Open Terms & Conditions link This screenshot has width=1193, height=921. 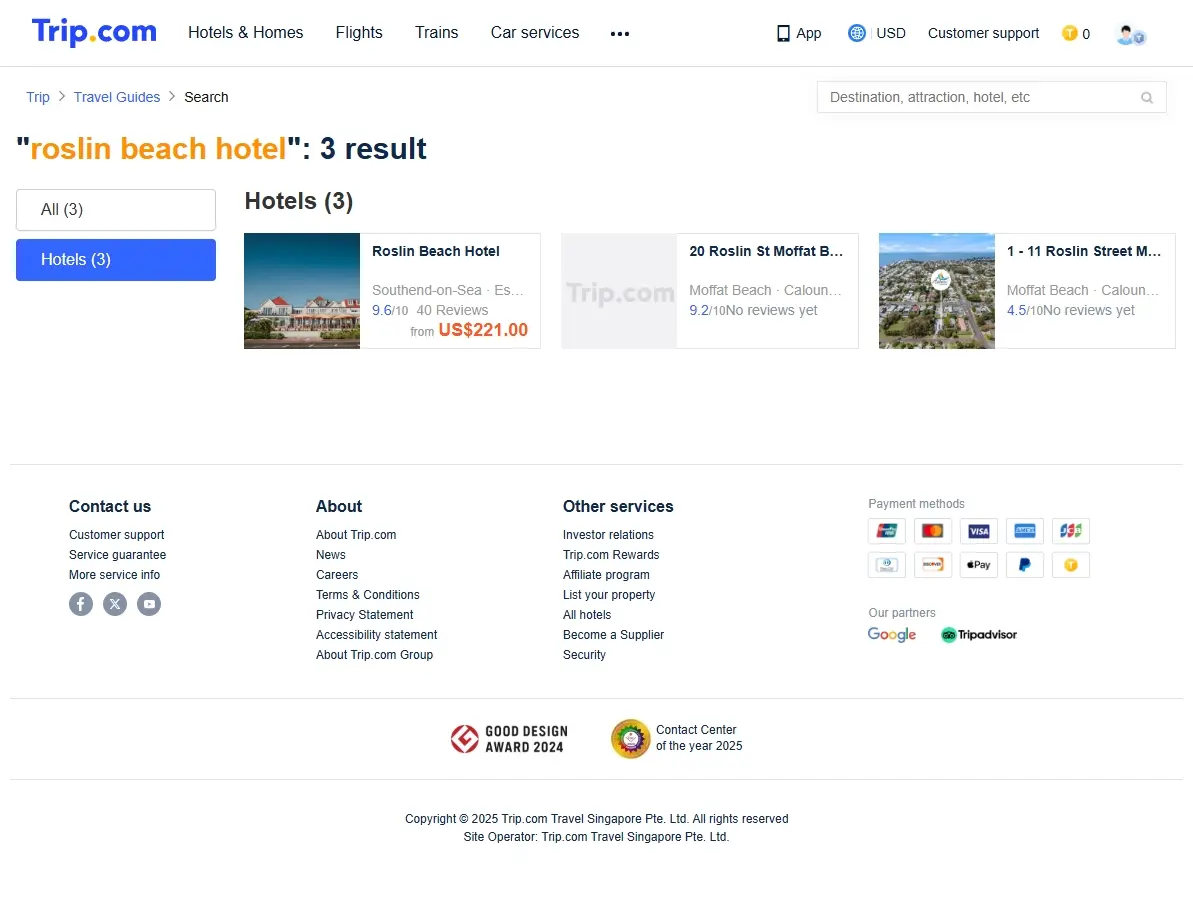click(367, 595)
